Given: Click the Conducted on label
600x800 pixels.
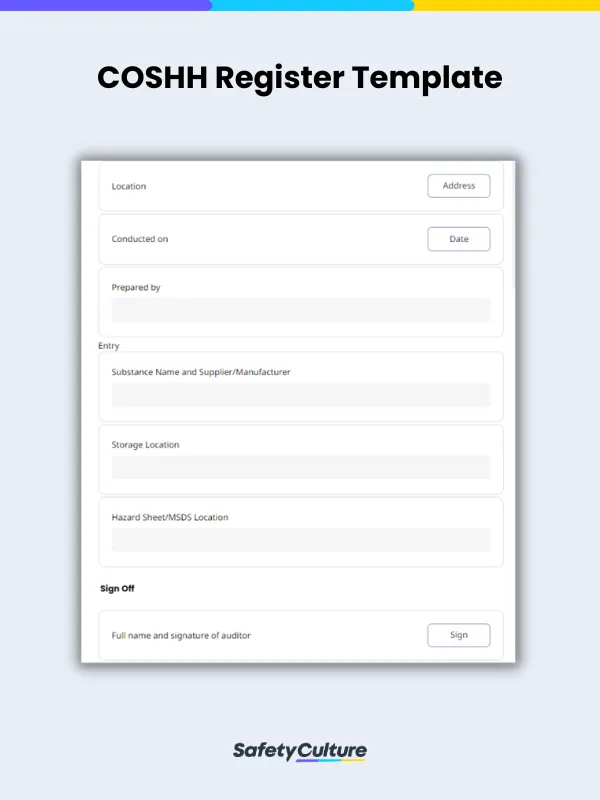Looking at the screenshot, I should pos(140,240).
